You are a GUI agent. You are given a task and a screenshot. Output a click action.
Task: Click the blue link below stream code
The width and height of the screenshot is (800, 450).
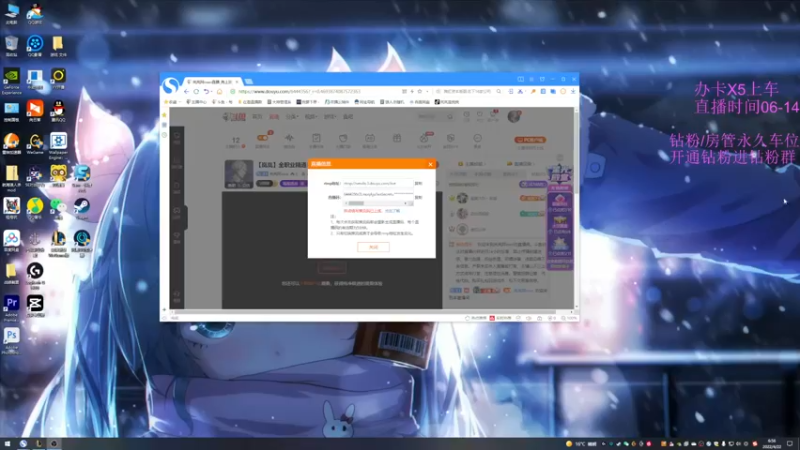click(x=392, y=211)
